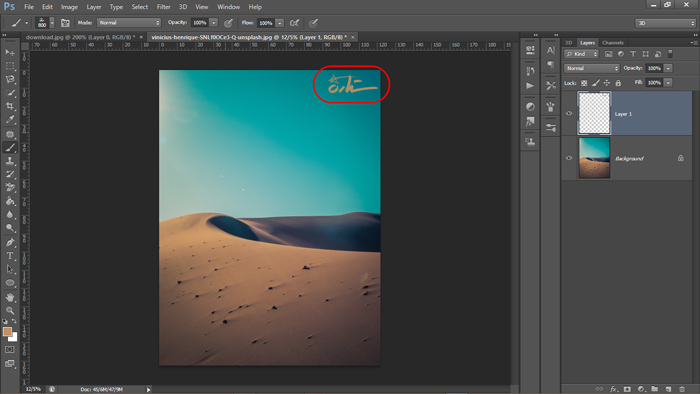Open the Paragraph panel icon
The image size is (700, 394).
click(x=550, y=65)
